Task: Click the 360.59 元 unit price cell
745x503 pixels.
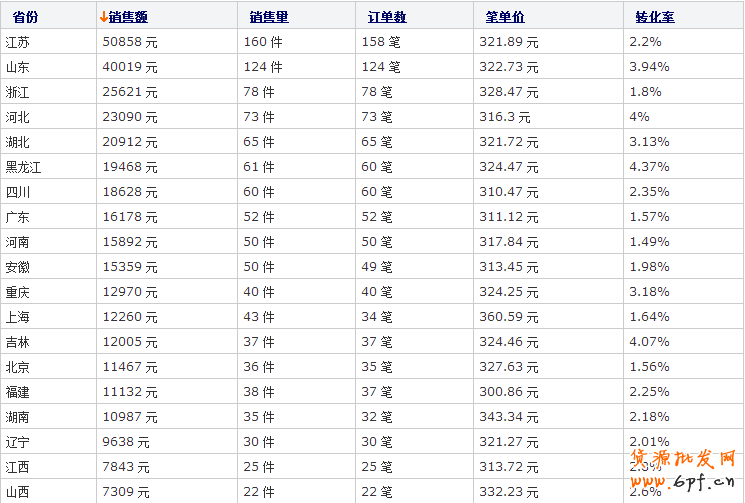Action: [x=512, y=317]
